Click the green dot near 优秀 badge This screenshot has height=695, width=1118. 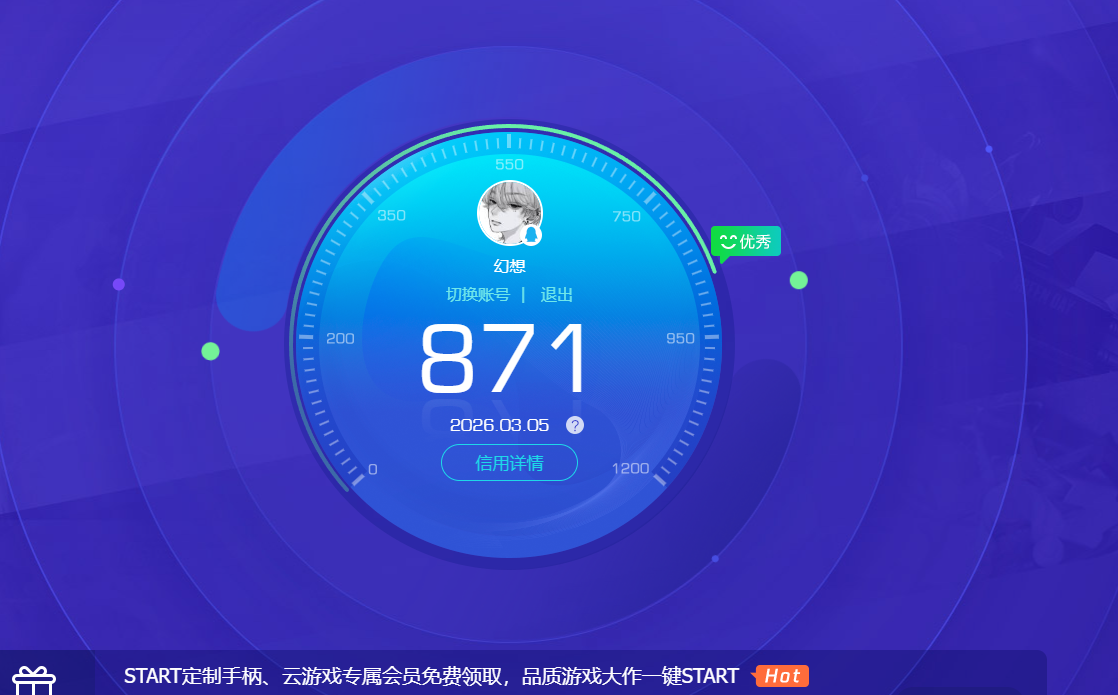pos(798,280)
